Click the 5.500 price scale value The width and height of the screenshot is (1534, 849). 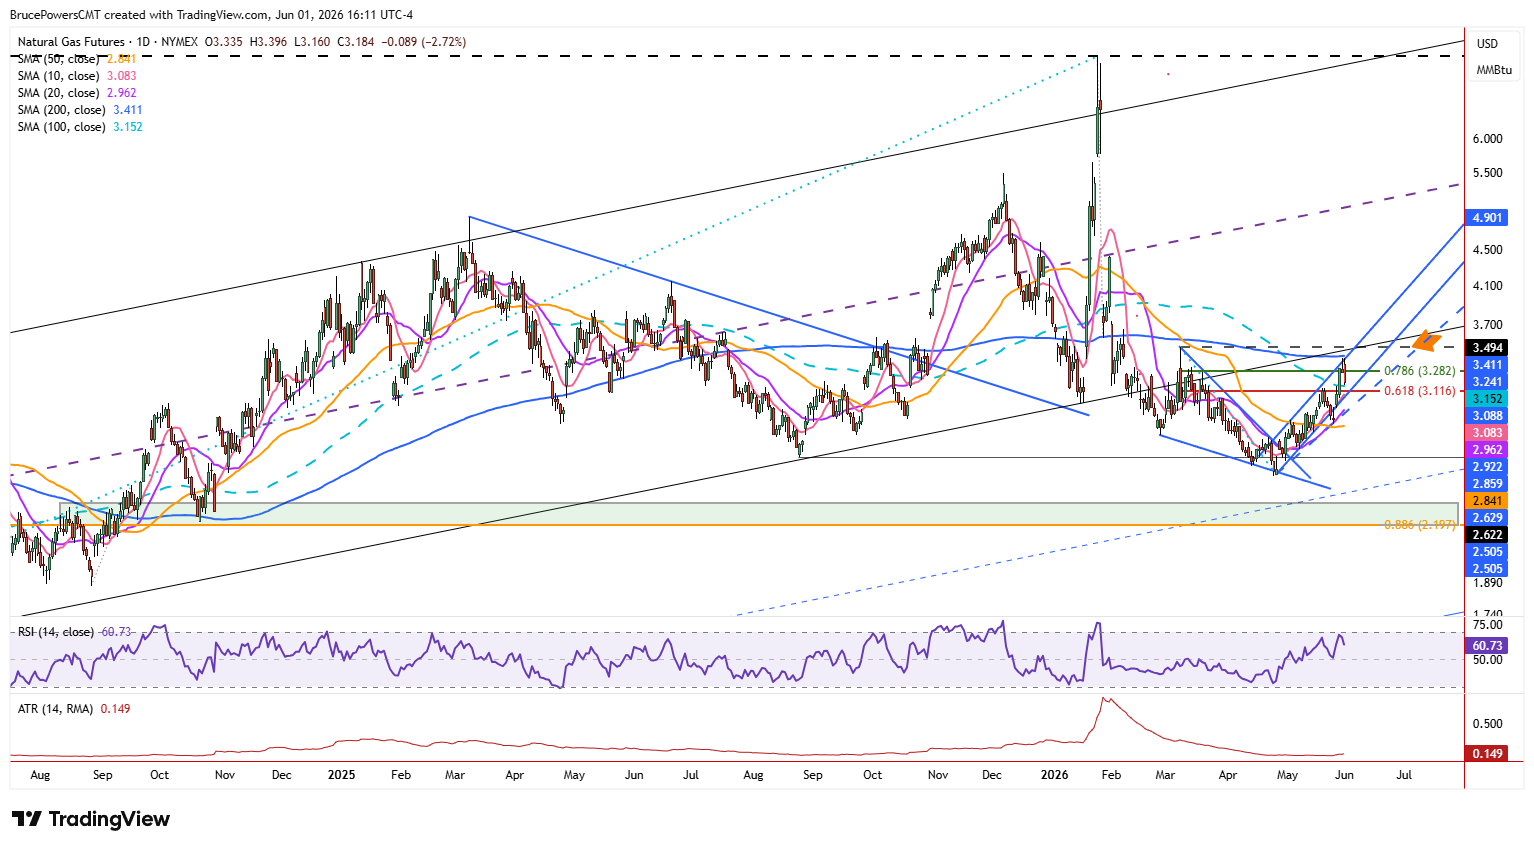click(x=1487, y=173)
